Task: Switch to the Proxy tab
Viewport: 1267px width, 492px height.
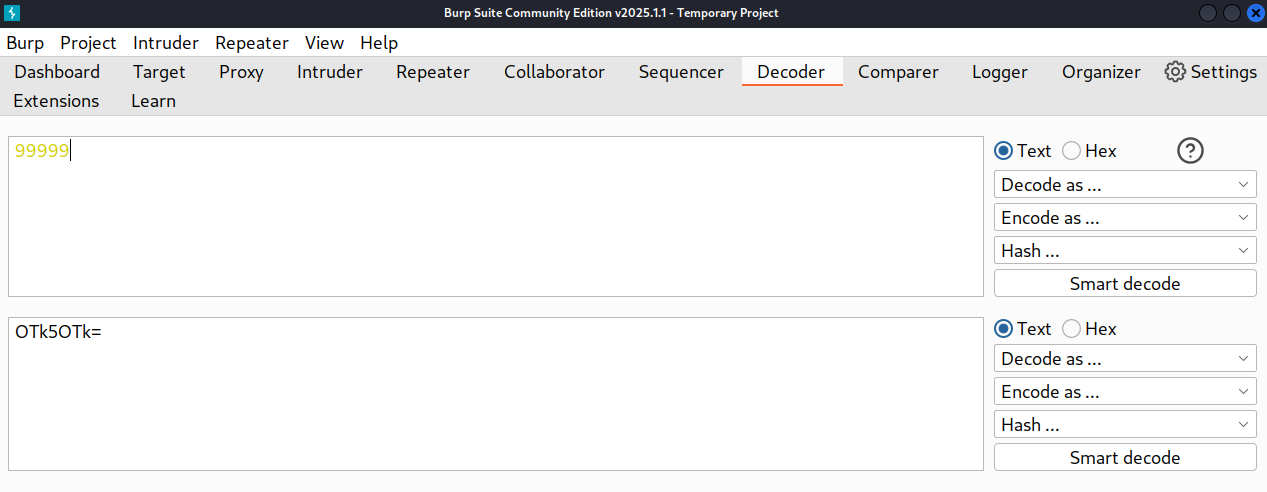Action: tap(241, 72)
